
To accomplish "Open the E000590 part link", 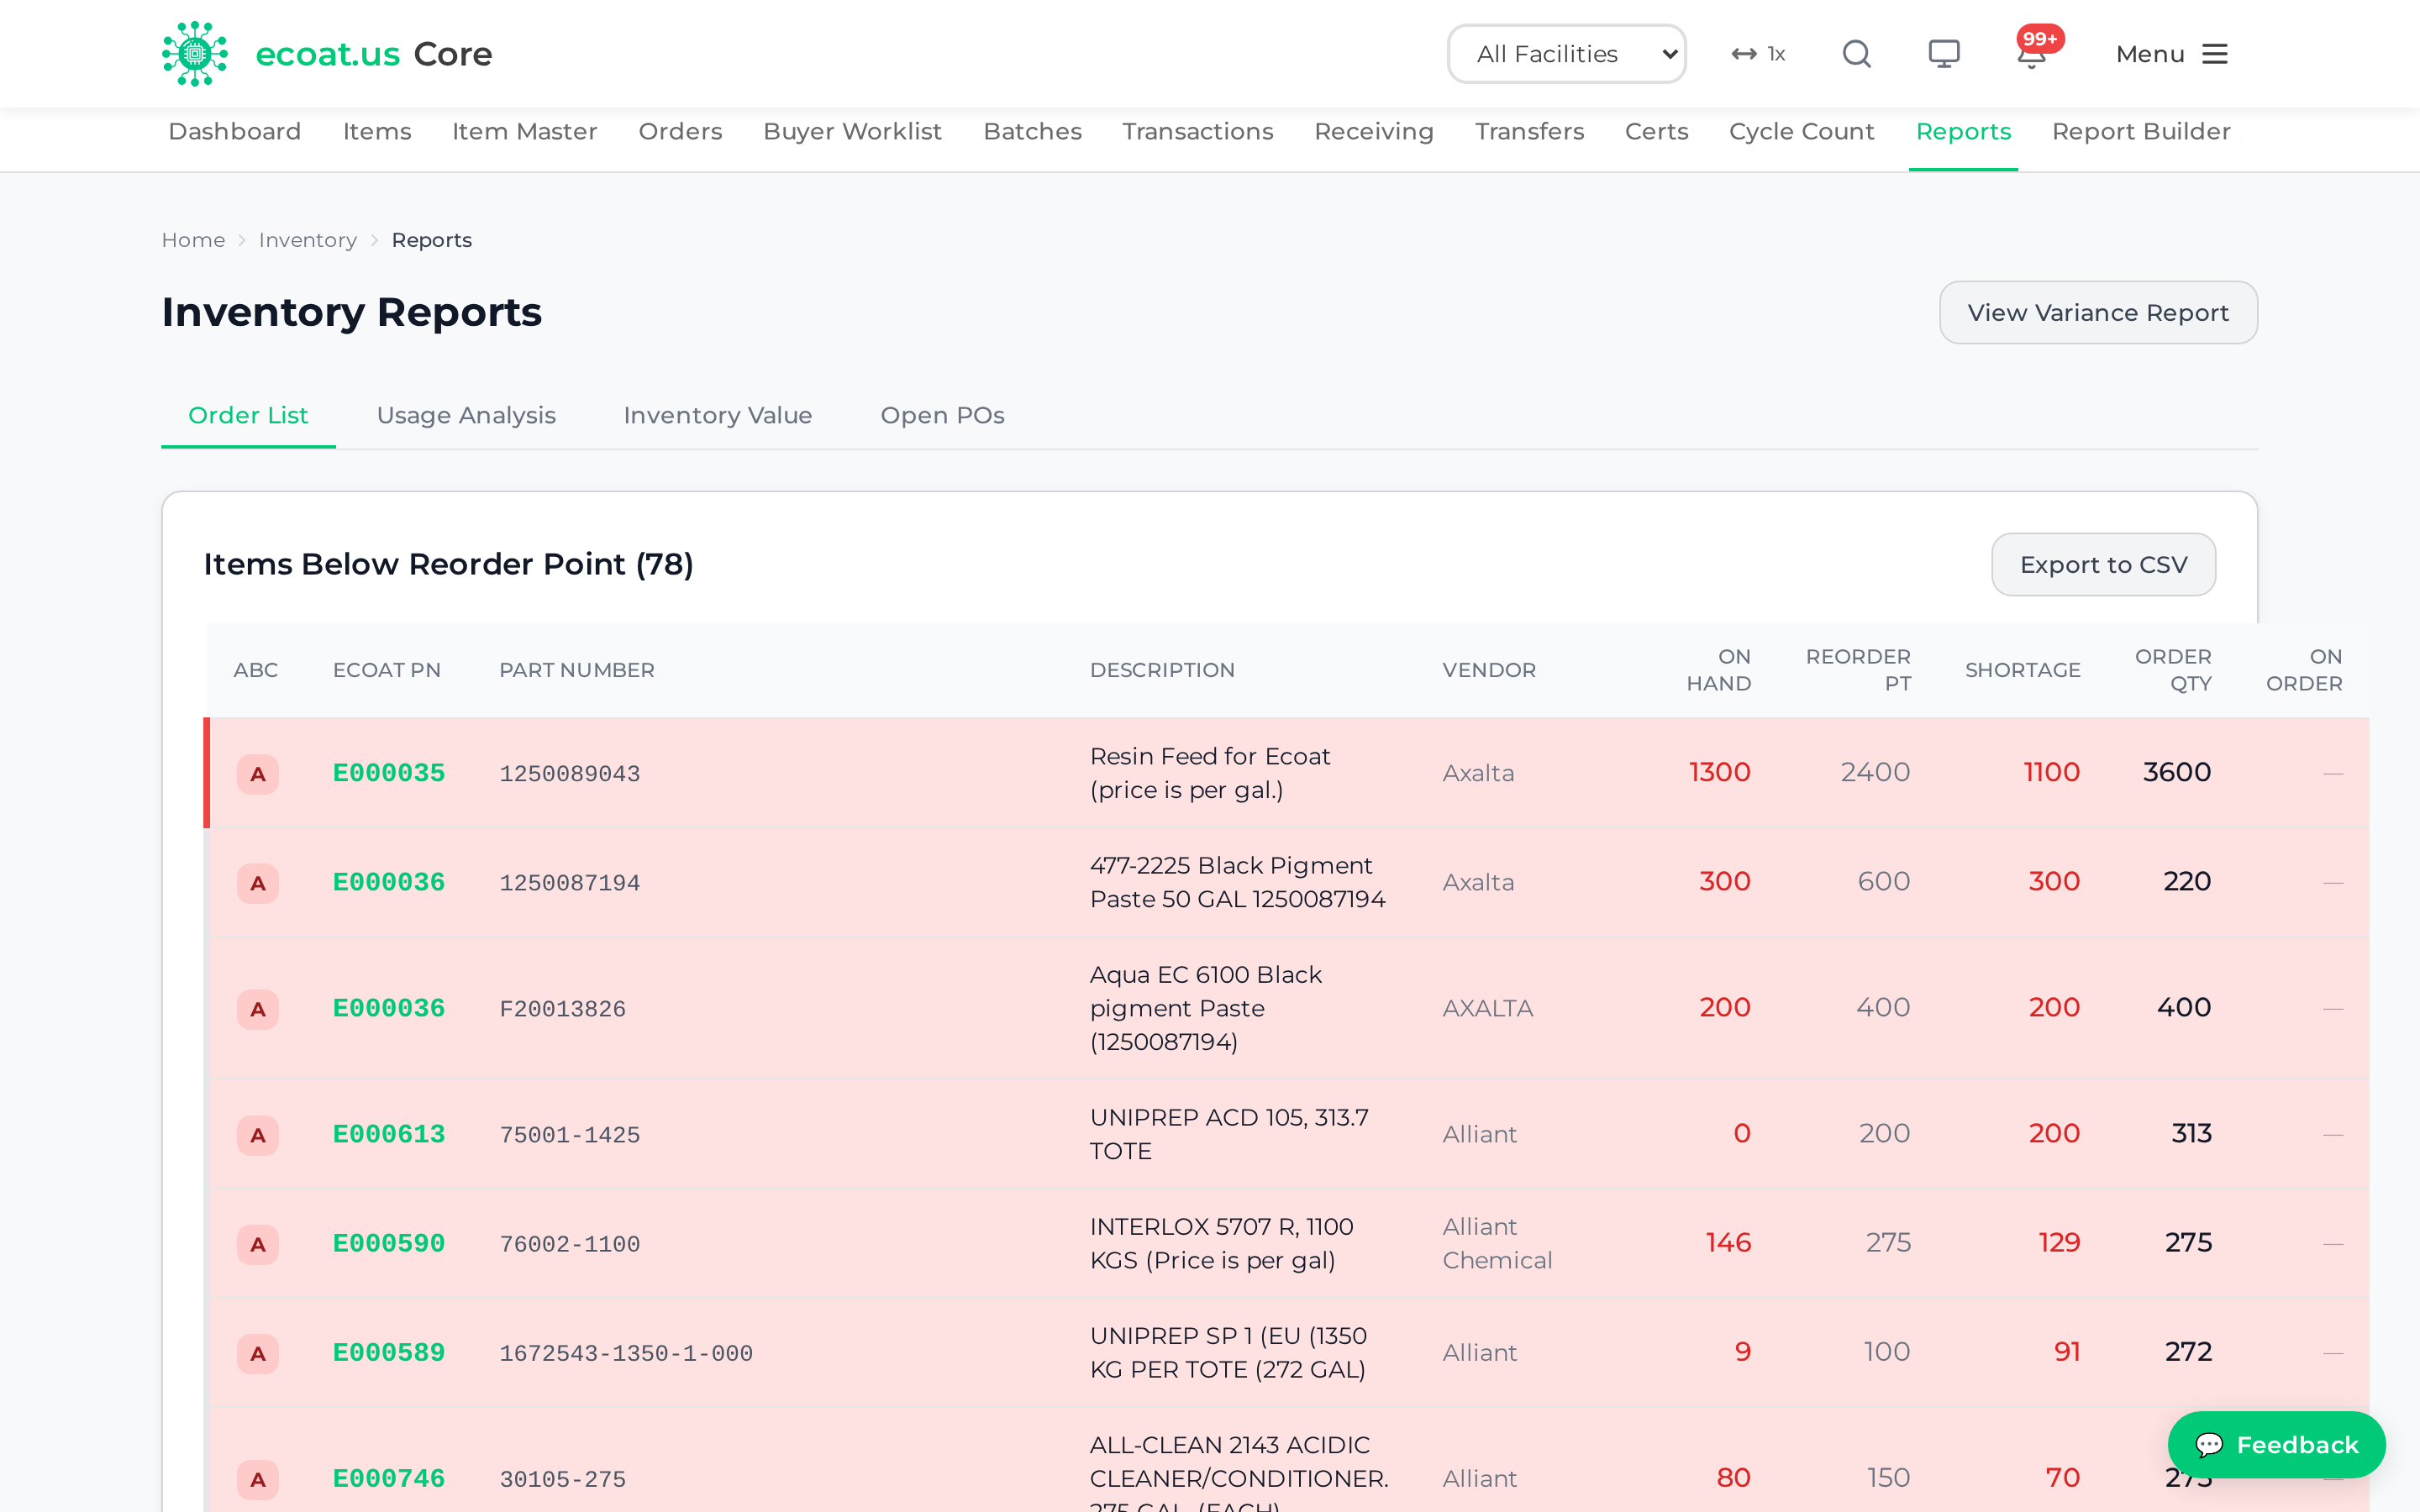I will pyautogui.click(x=388, y=1243).
